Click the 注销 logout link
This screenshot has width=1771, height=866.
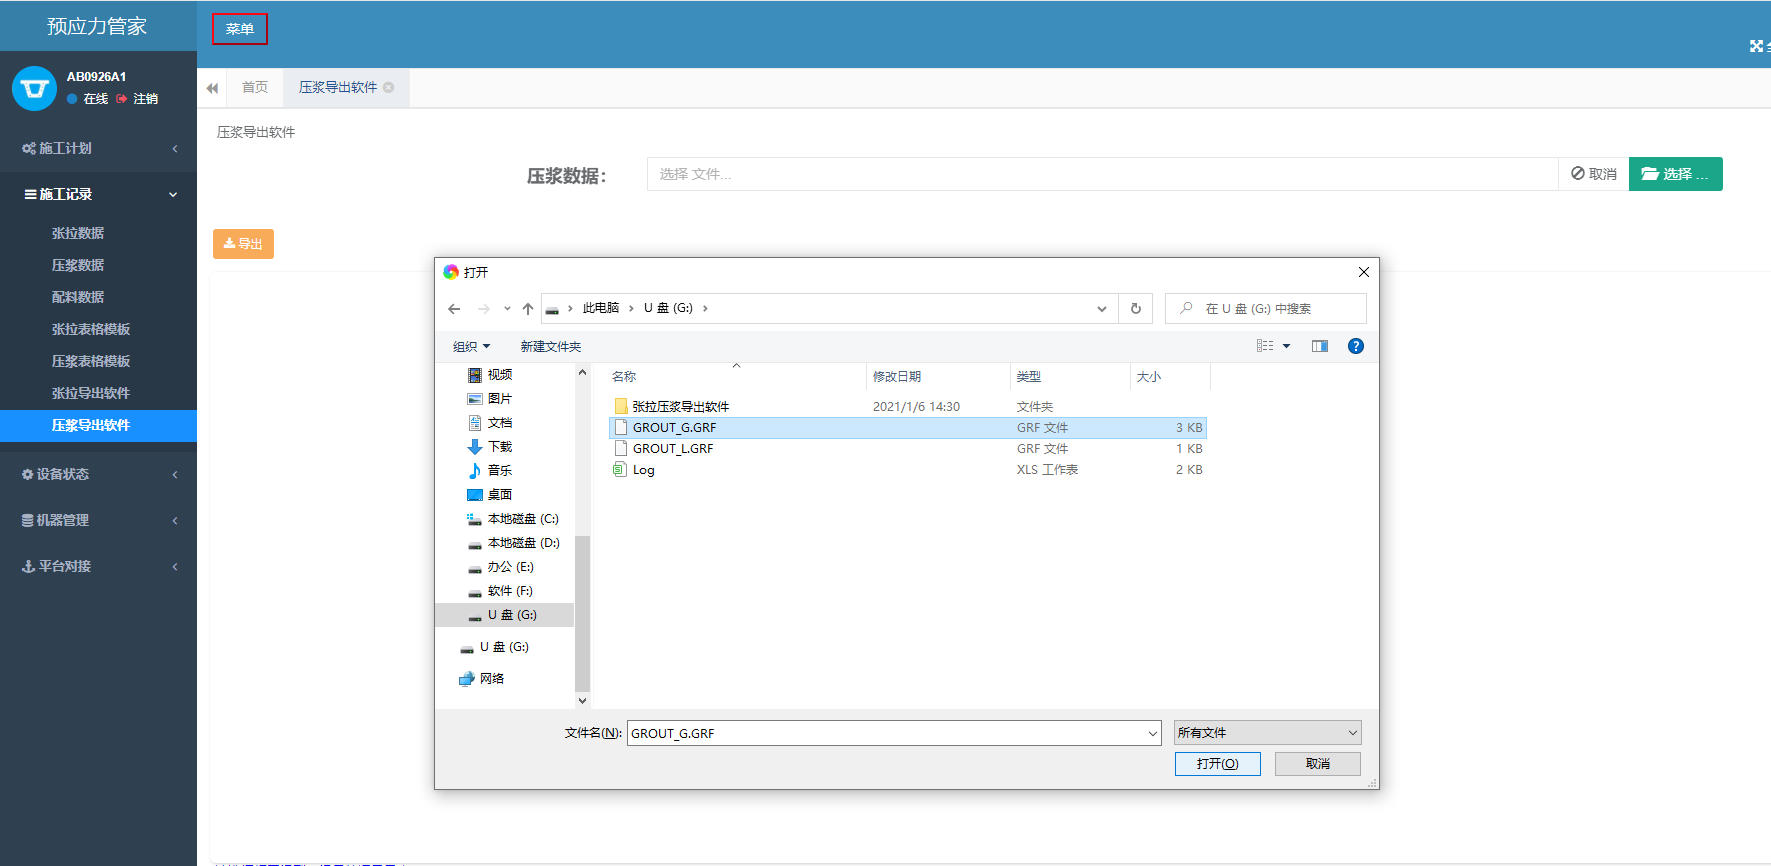pyautogui.click(x=145, y=99)
